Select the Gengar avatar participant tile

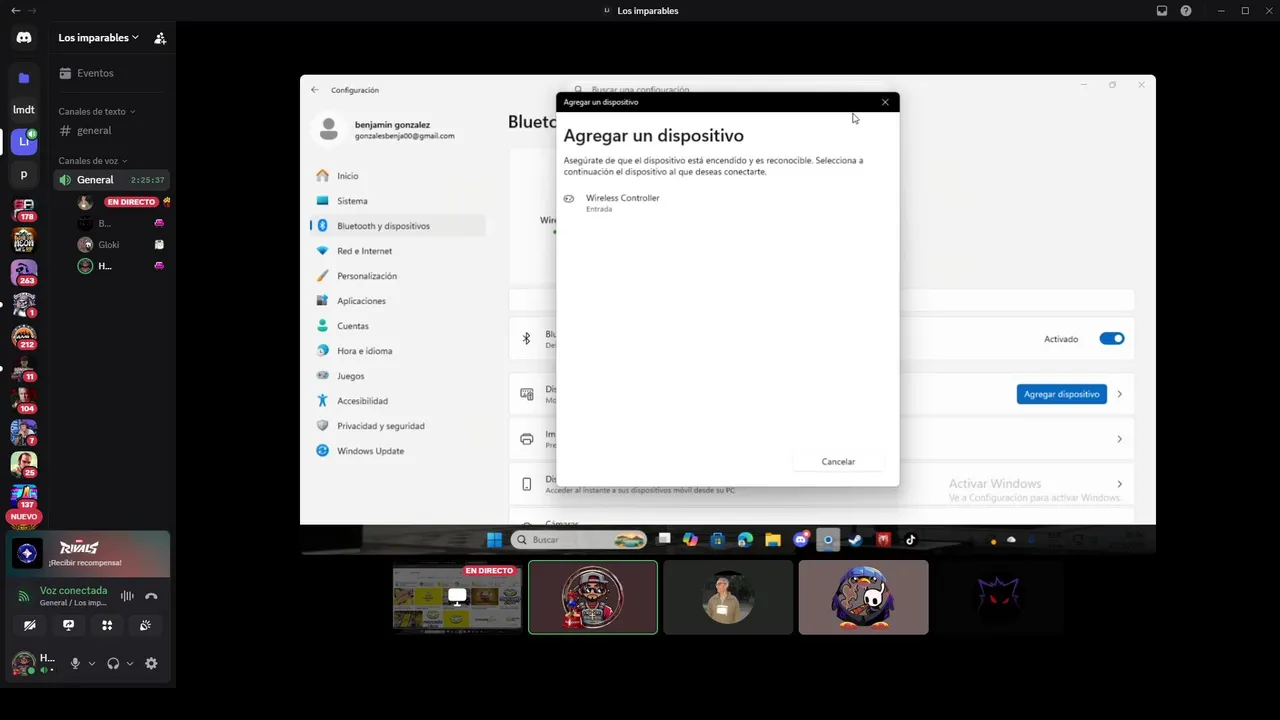click(x=998, y=597)
